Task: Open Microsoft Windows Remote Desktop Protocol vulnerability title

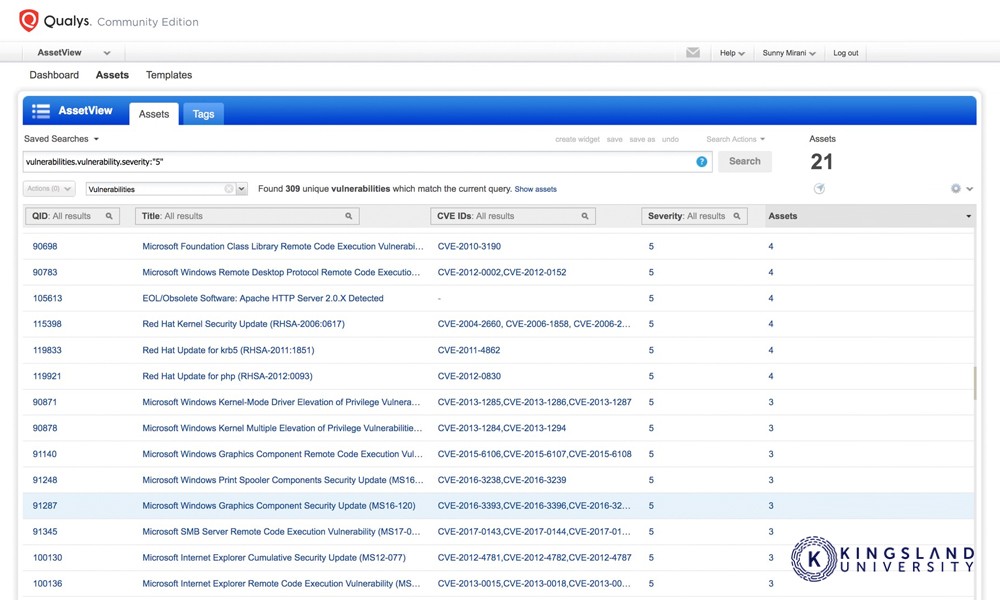Action: (x=281, y=272)
